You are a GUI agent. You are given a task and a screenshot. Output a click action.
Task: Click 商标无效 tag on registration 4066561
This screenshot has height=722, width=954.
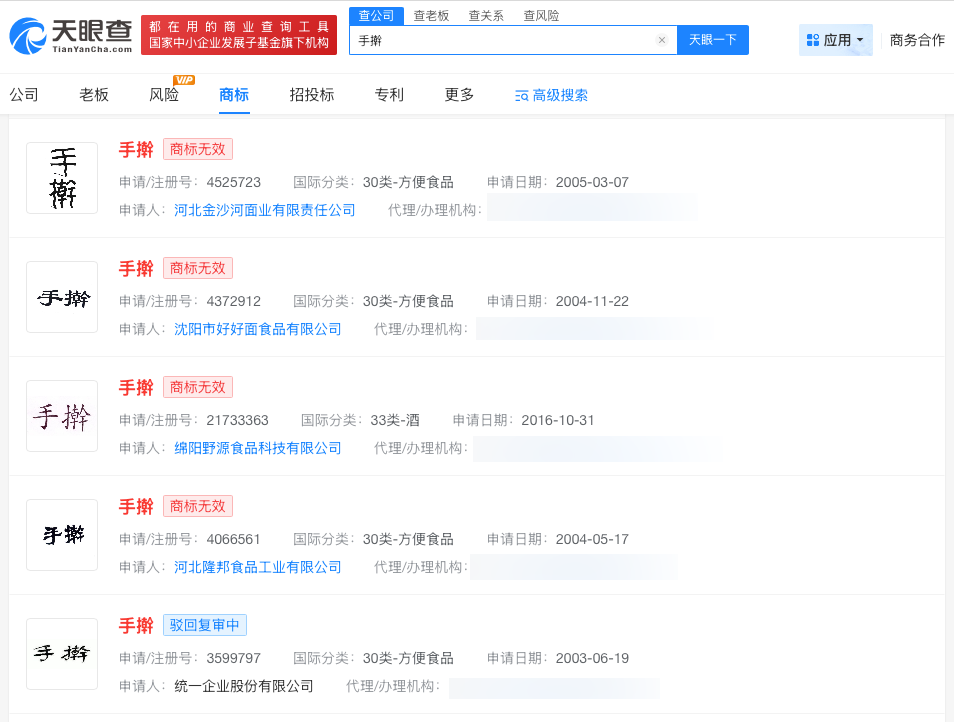[x=198, y=507]
